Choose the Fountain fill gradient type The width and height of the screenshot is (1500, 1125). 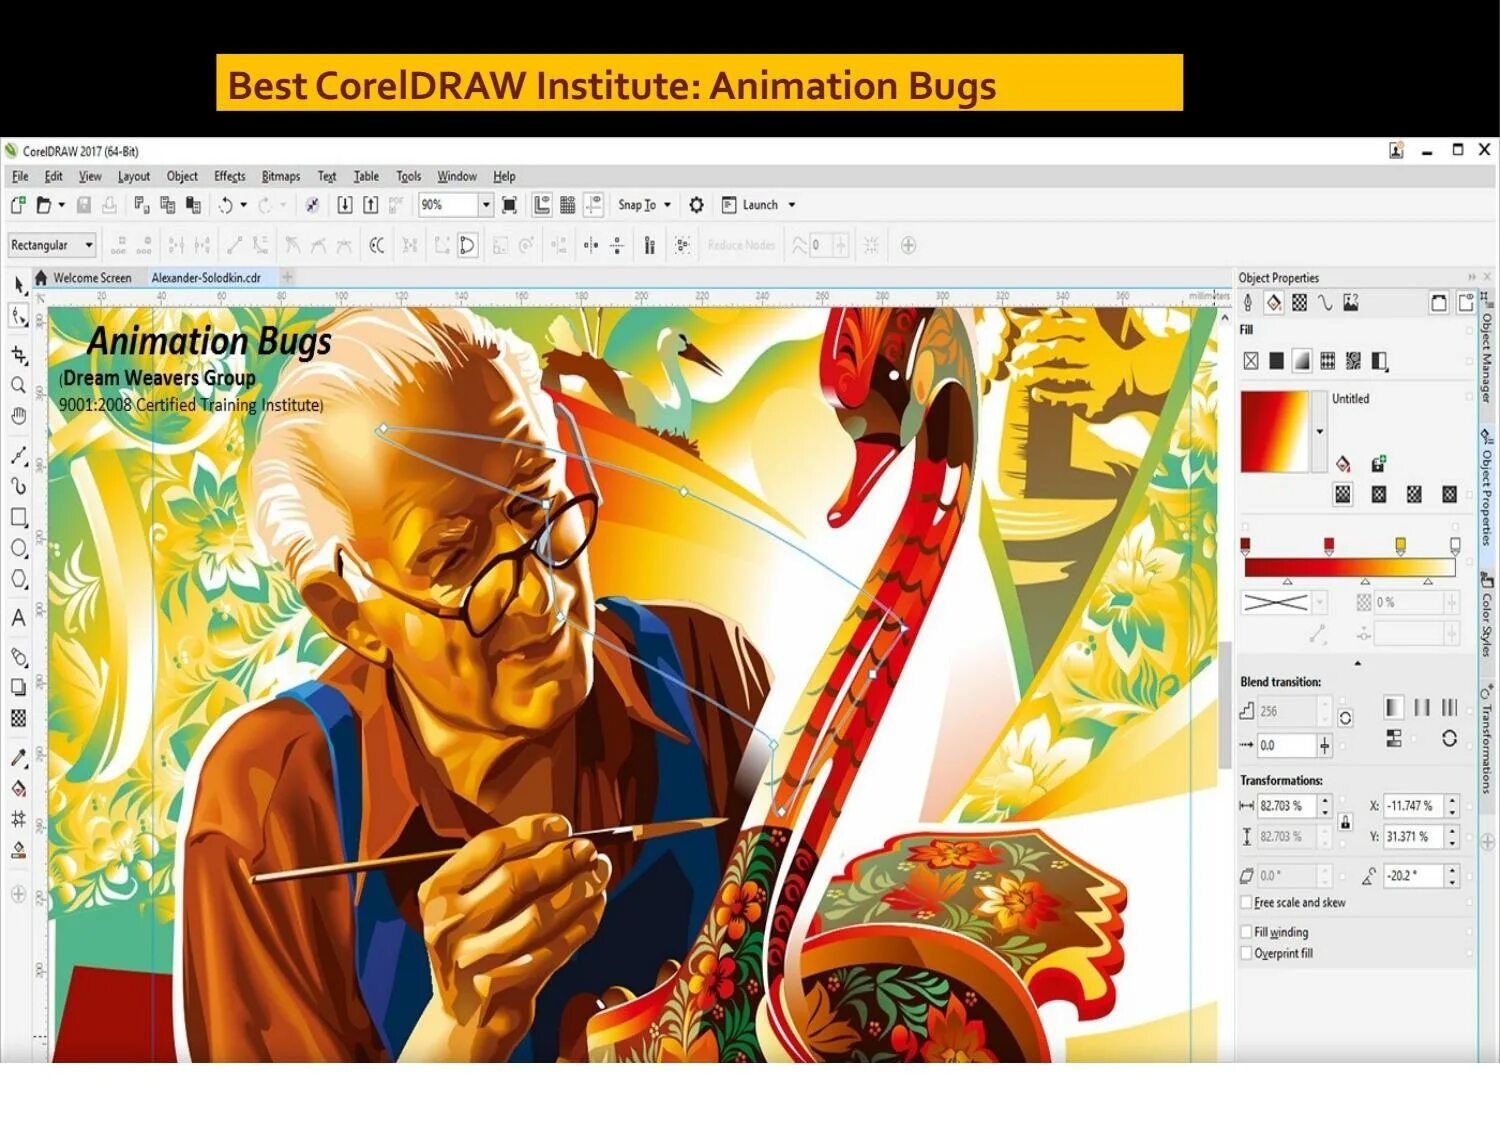(x=1302, y=361)
